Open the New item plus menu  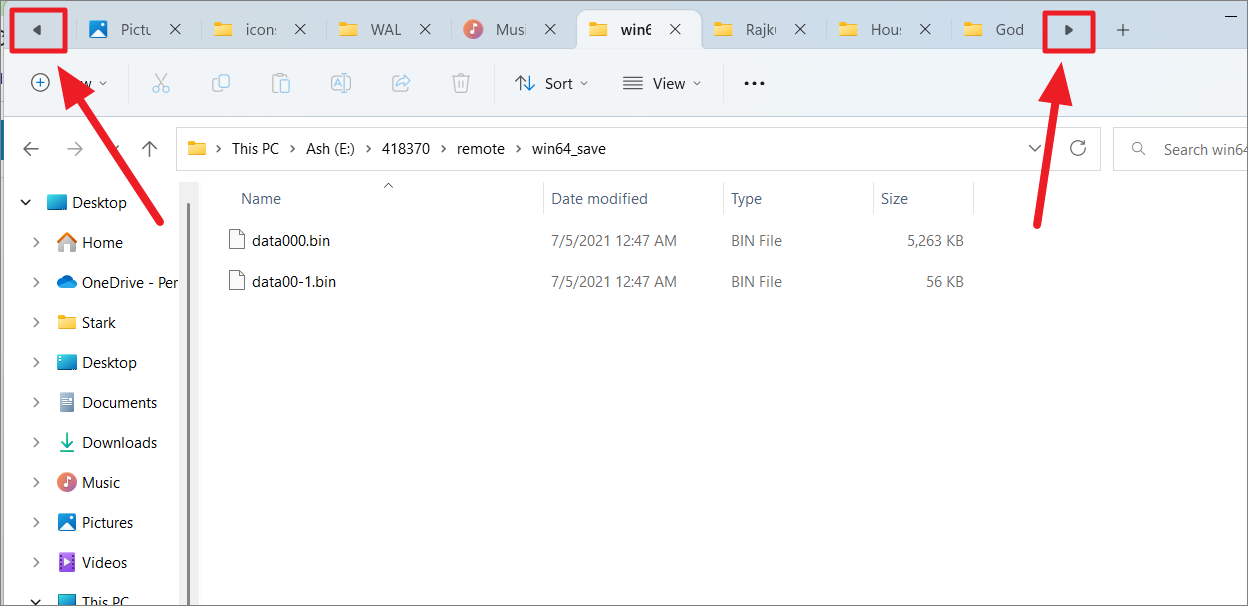[x=40, y=83]
